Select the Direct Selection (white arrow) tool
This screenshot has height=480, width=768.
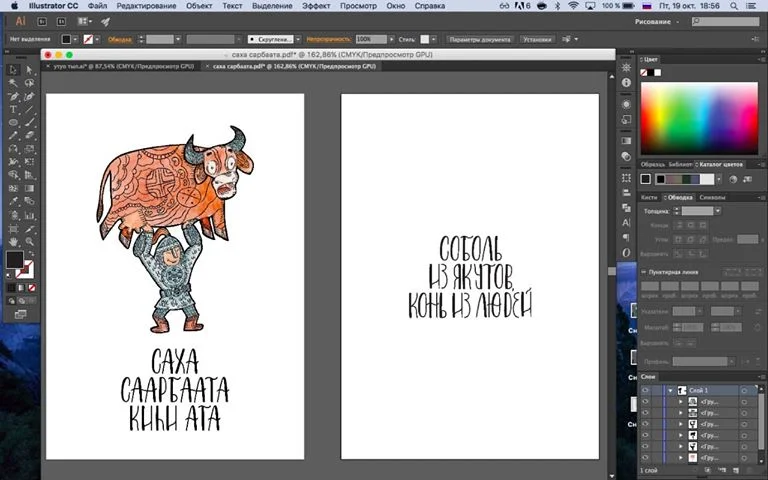click(29, 70)
